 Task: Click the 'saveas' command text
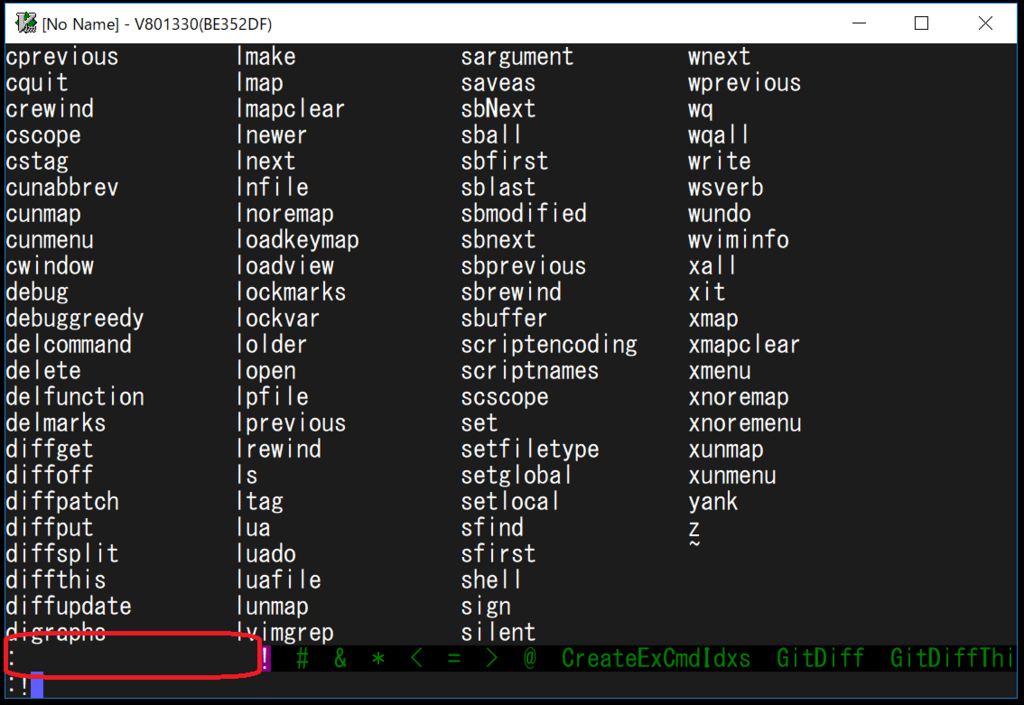pyautogui.click(x=498, y=83)
